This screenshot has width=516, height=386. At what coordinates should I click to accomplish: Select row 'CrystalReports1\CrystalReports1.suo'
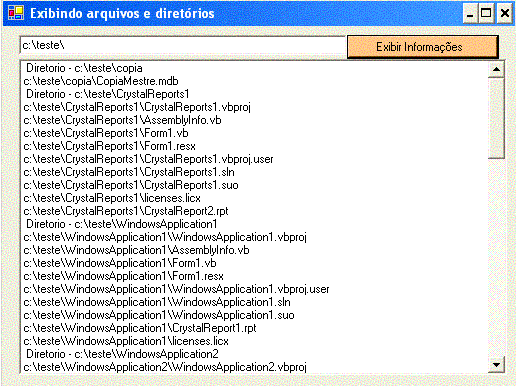pos(255,185)
